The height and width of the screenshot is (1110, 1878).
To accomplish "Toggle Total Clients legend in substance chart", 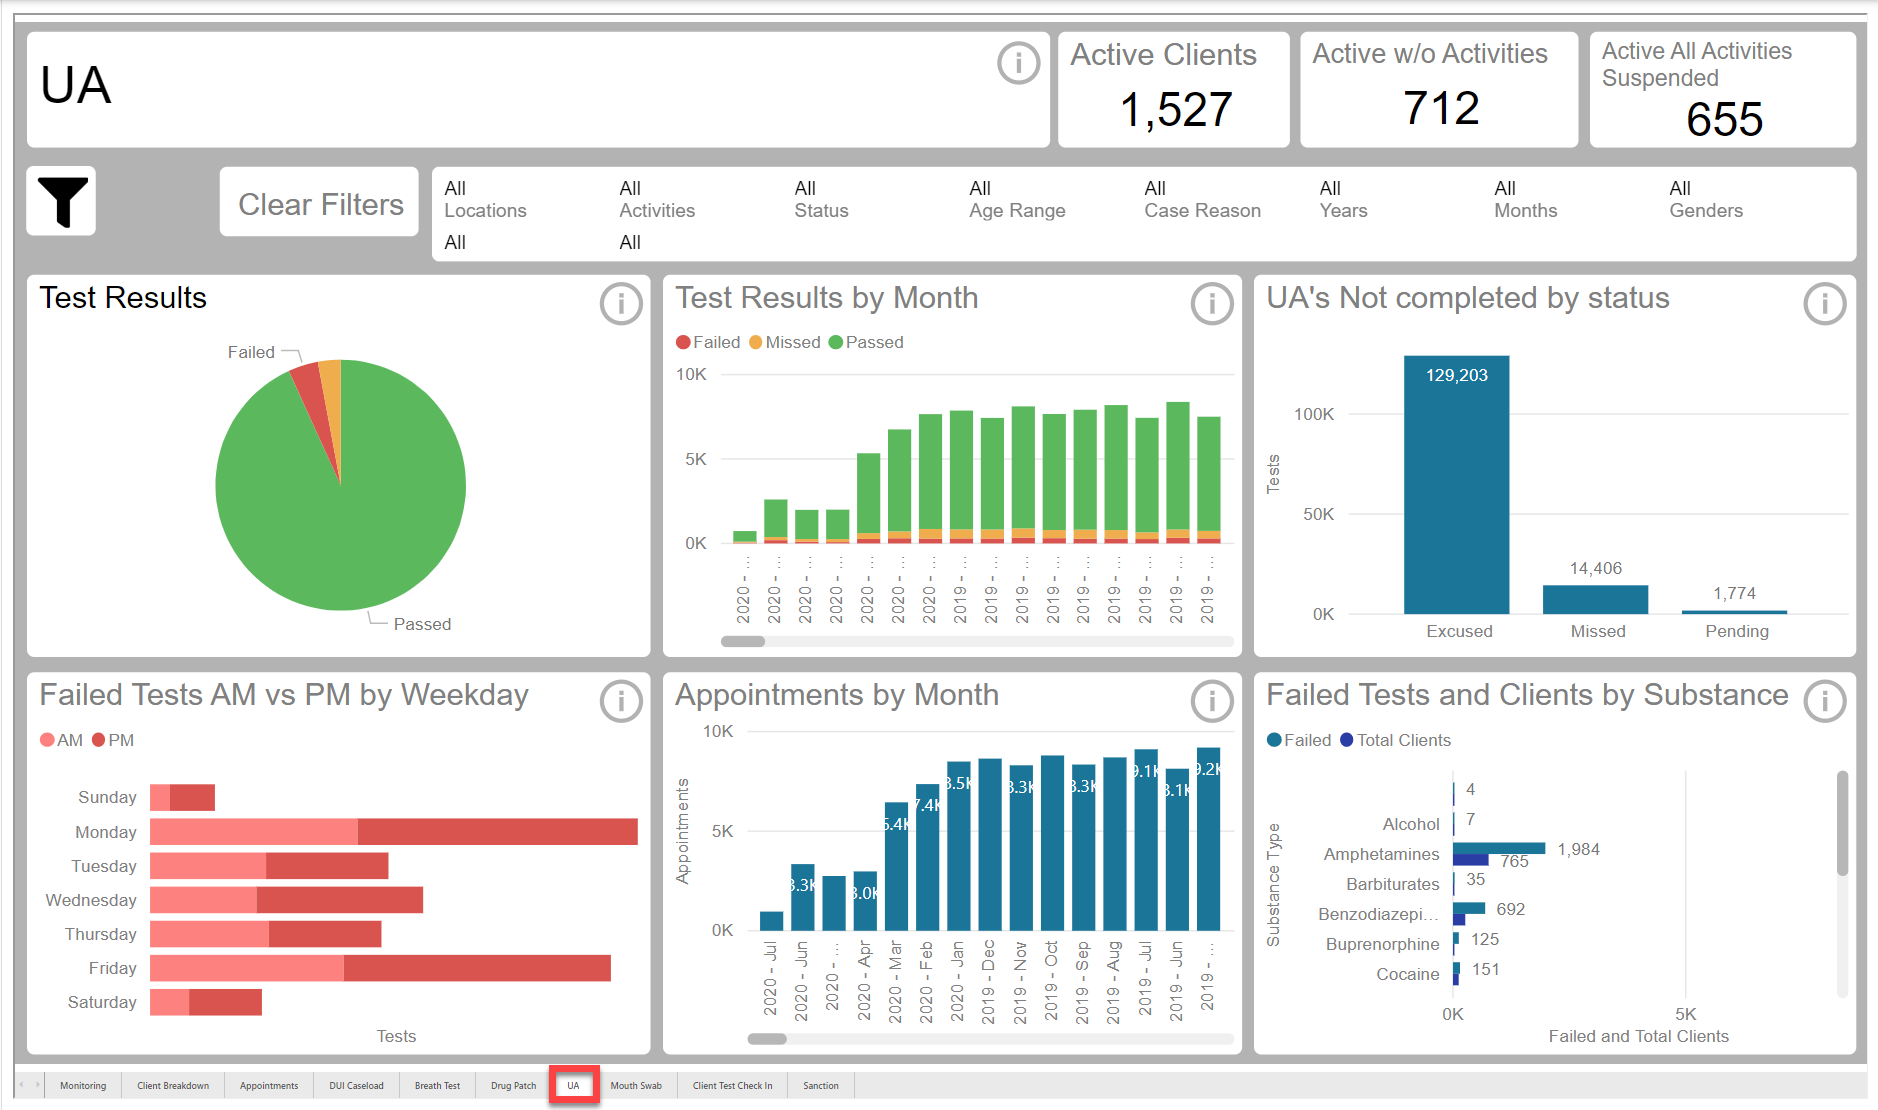I will (x=1395, y=740).
